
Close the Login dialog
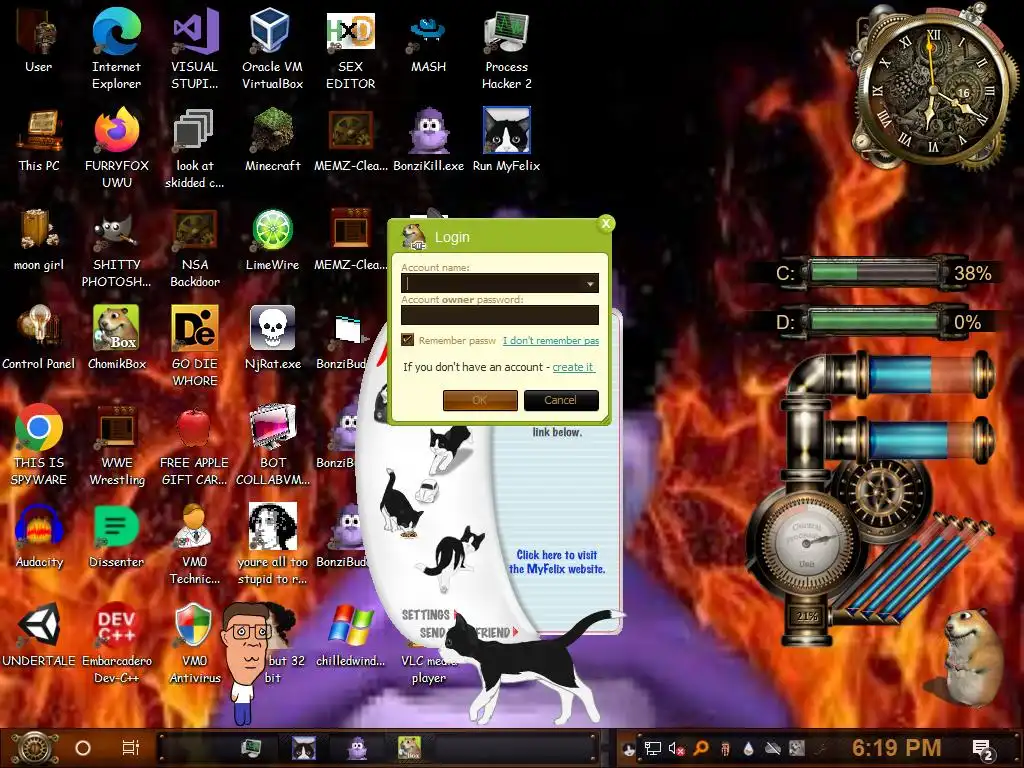(x=606, y=224)
